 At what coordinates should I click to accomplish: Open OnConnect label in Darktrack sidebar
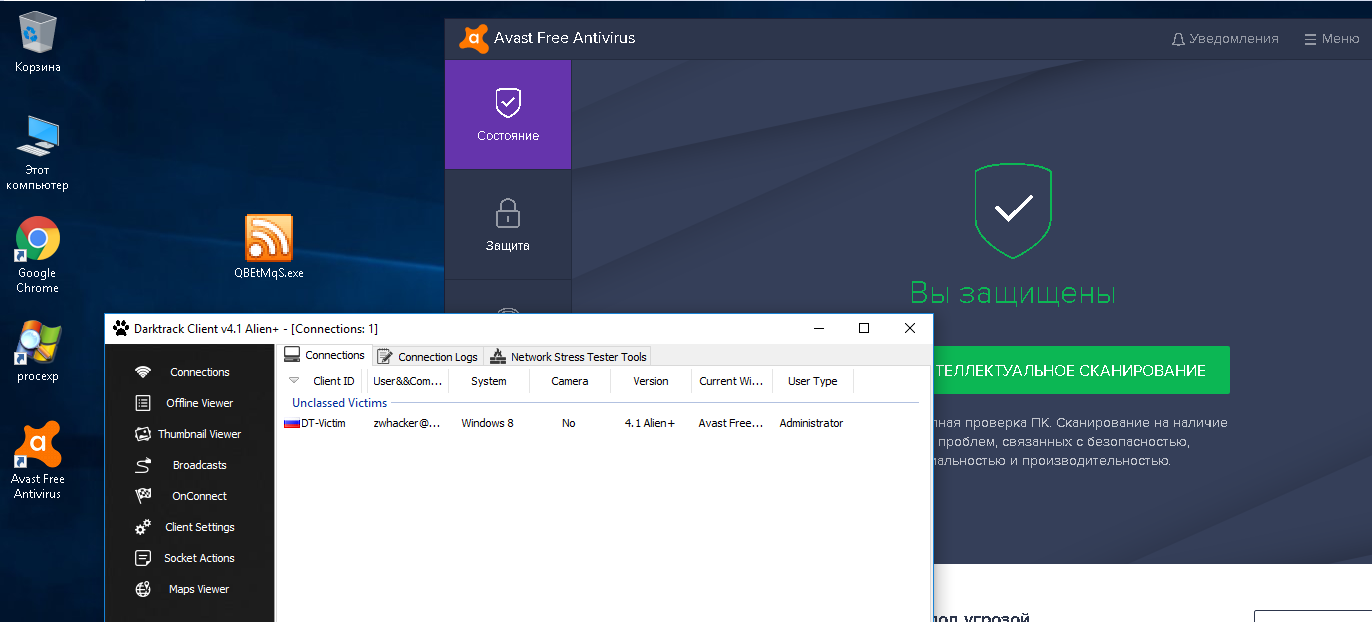(199, 496)
